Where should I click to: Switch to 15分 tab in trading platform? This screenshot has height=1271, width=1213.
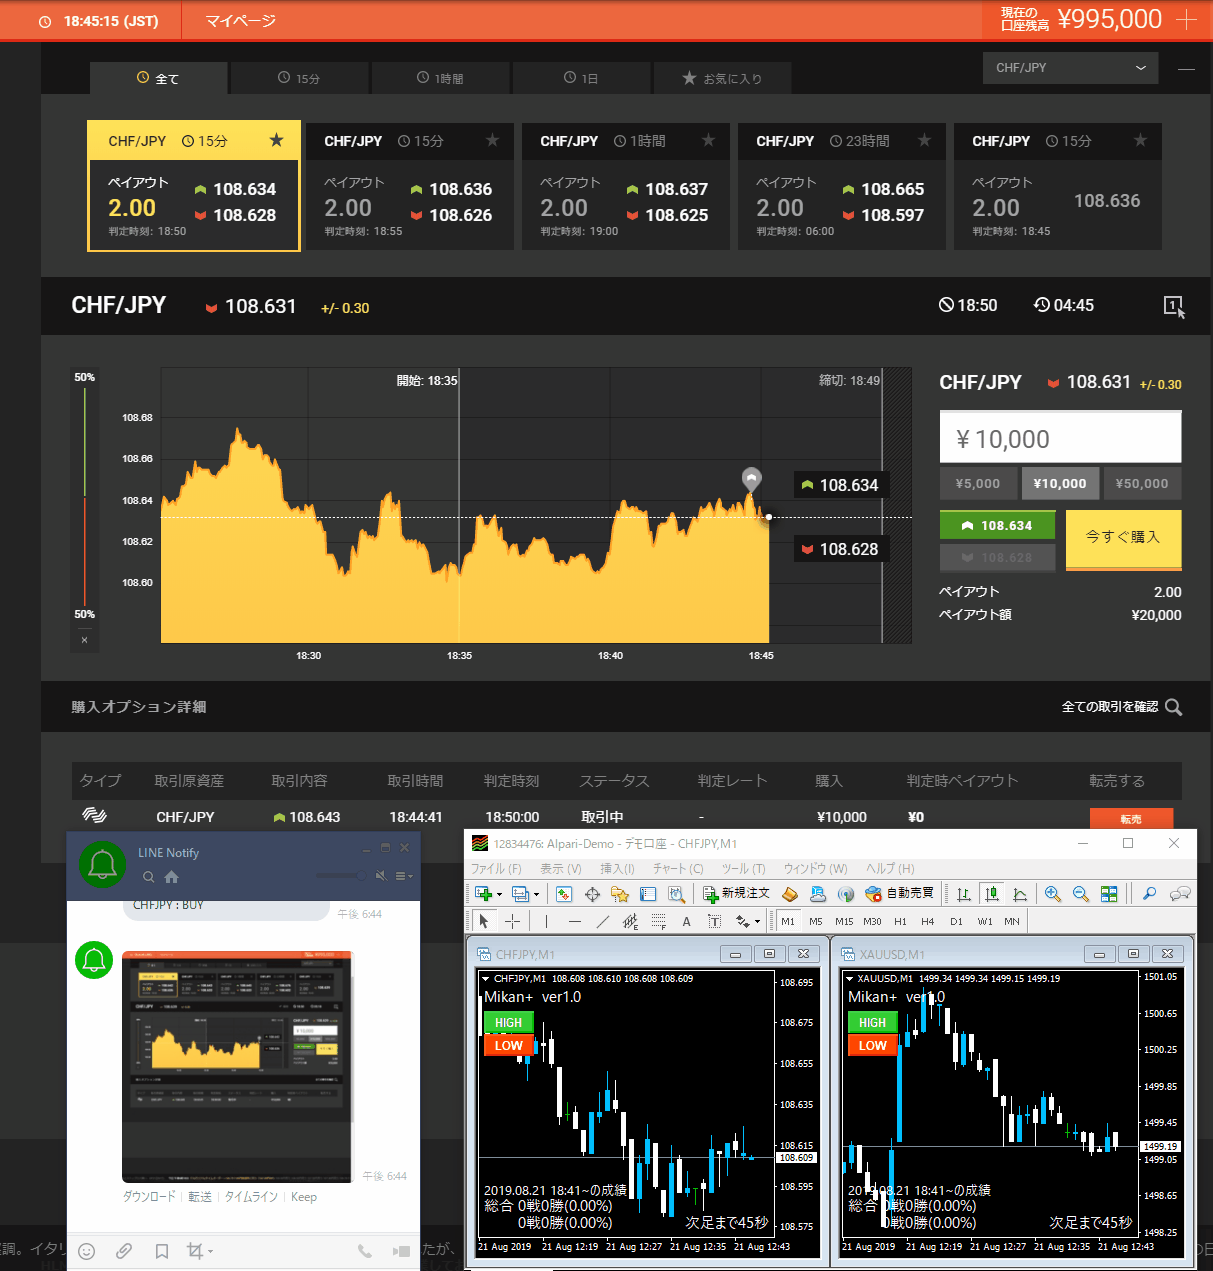[299, 78]
